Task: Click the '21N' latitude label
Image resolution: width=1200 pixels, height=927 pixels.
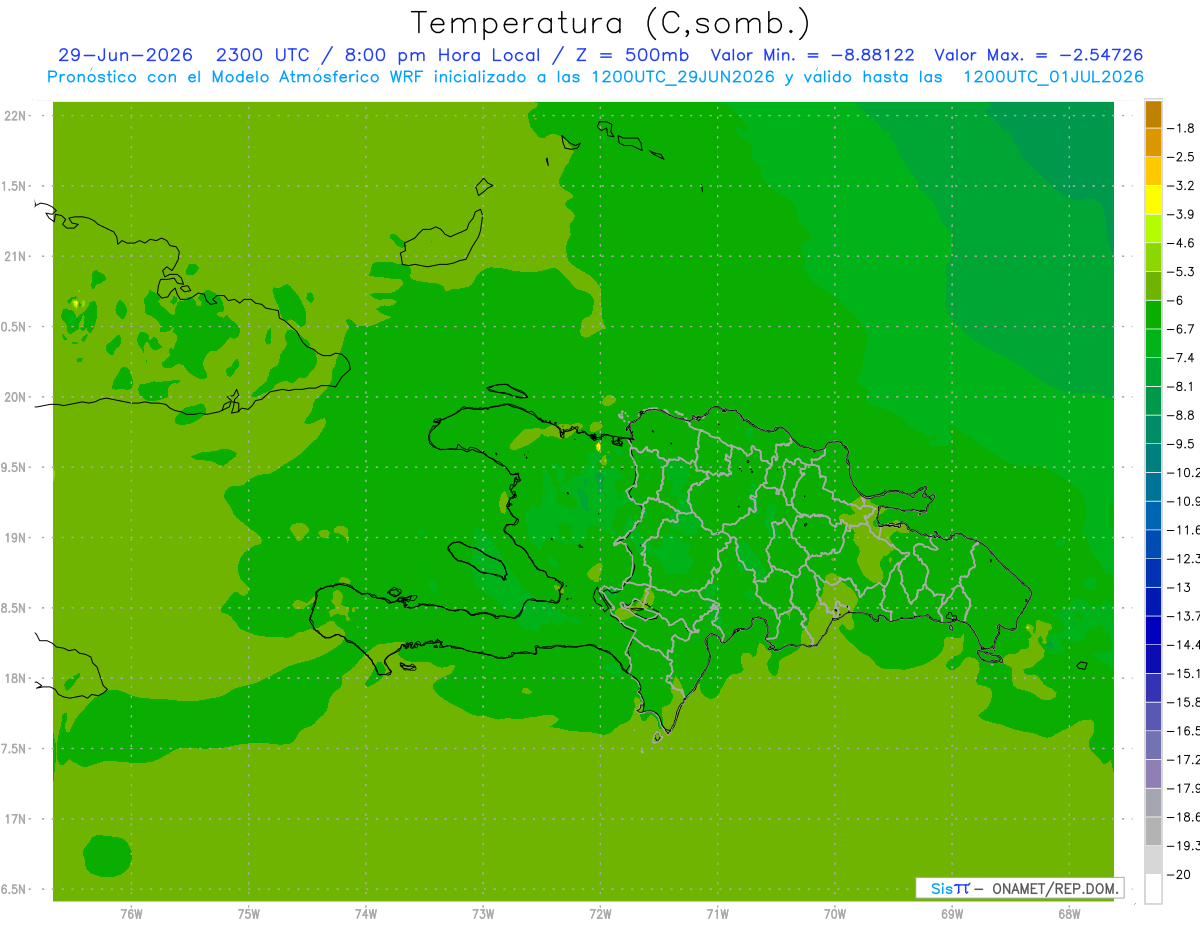Action: (x=15, y=257)
